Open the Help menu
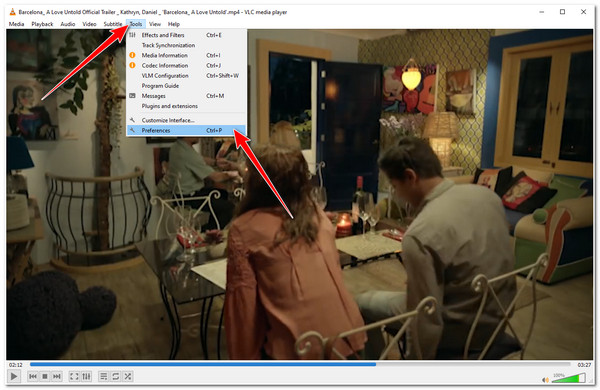The height and width of the screenshot is (390, 600). 173,24
